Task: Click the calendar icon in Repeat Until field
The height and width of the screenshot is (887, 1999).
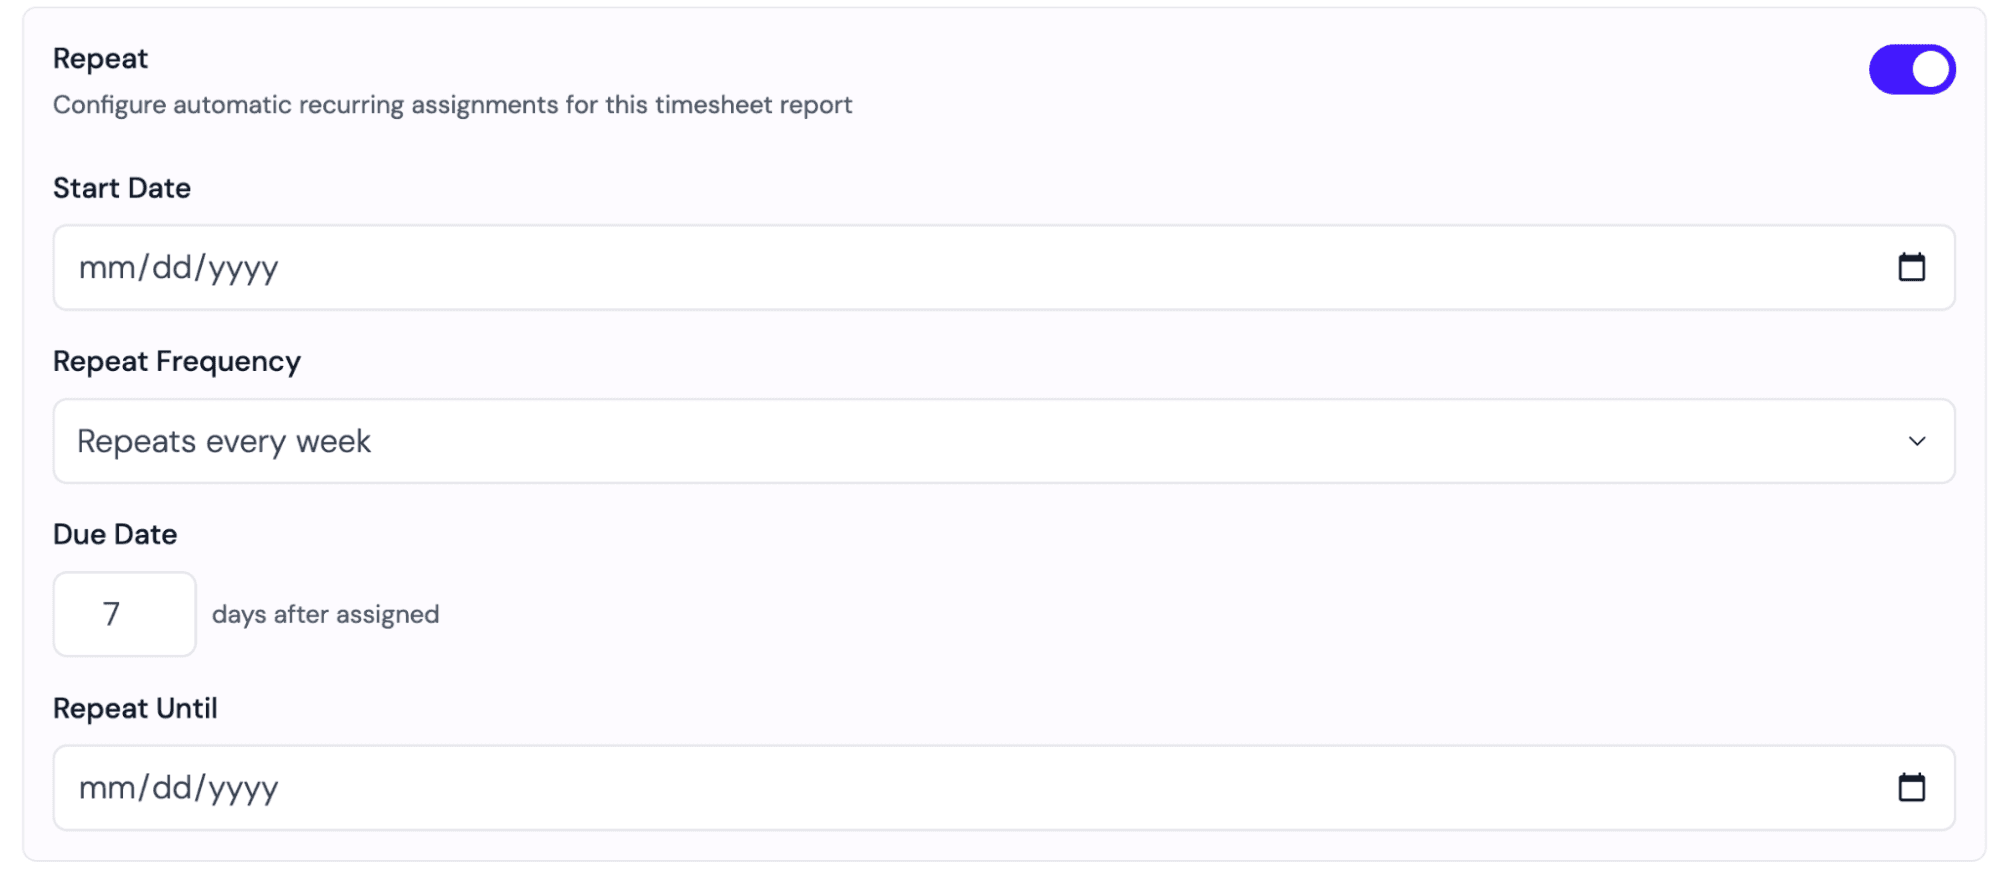Action: (x=1913, y=787)
